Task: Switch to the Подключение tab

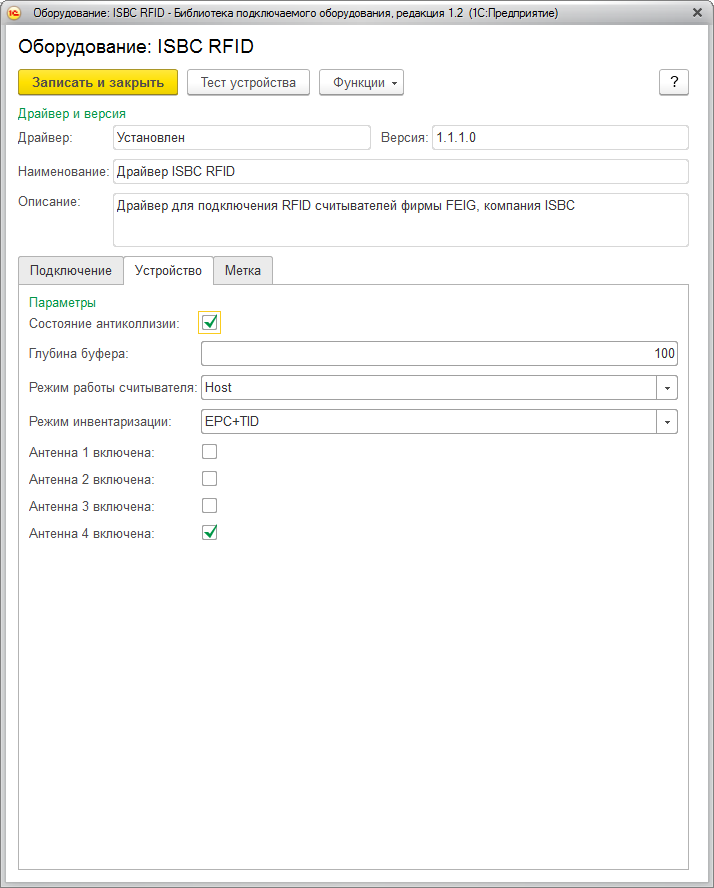Action: pos(71,271)
